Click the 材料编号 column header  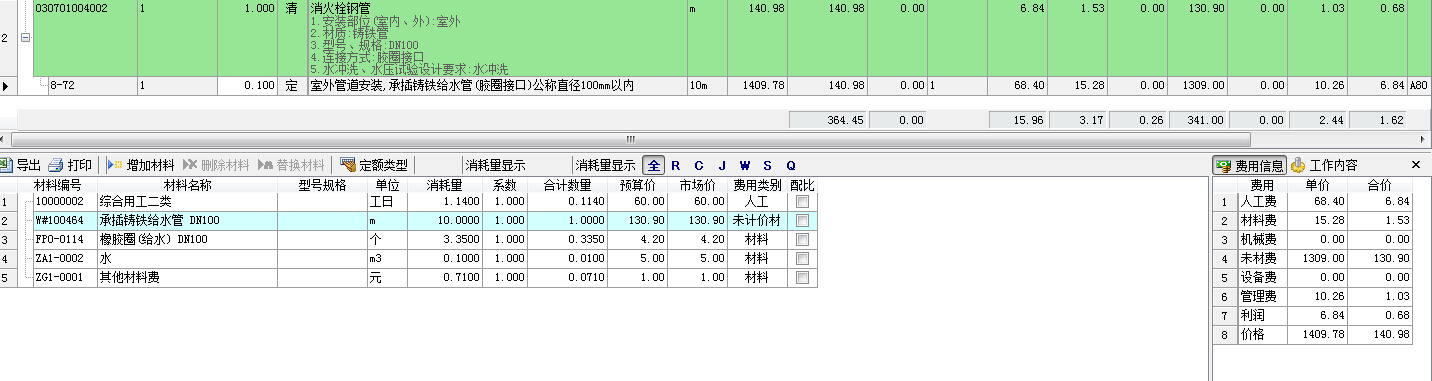pos(58,186)
